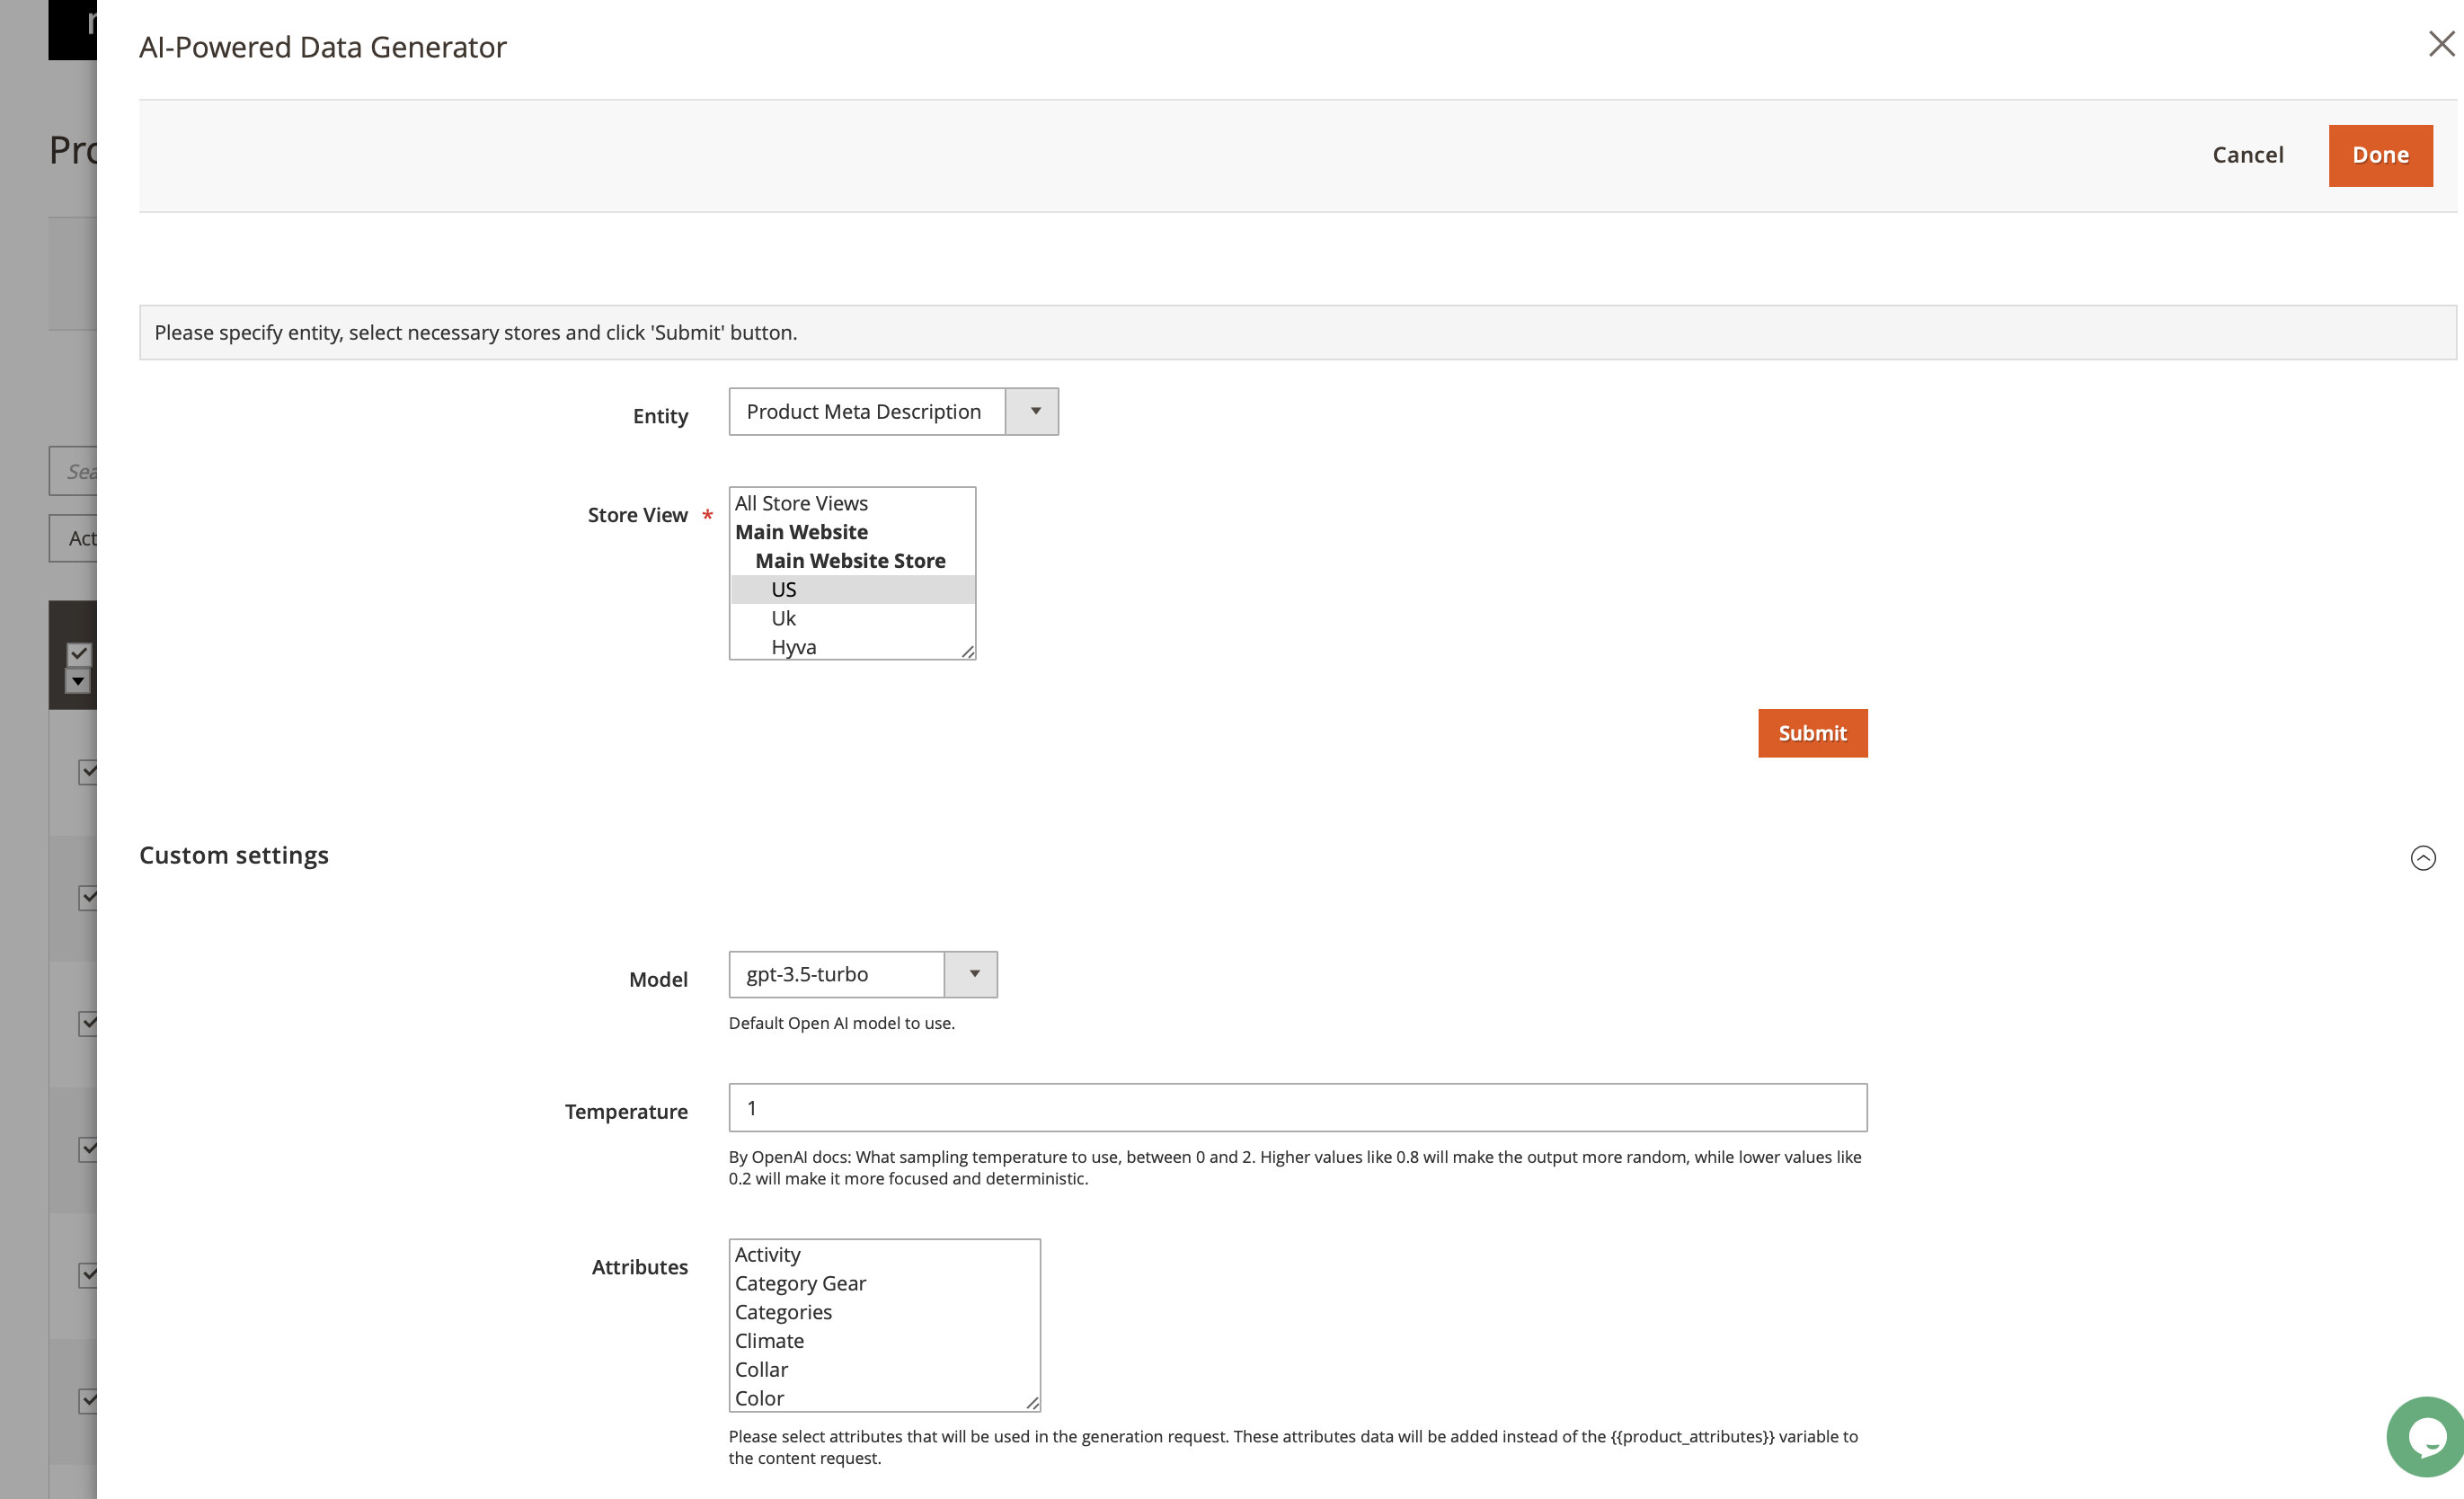This screenshot has height=1499, width=2464.
Task: Click the Custom settings heading
Action: (234, 855)
